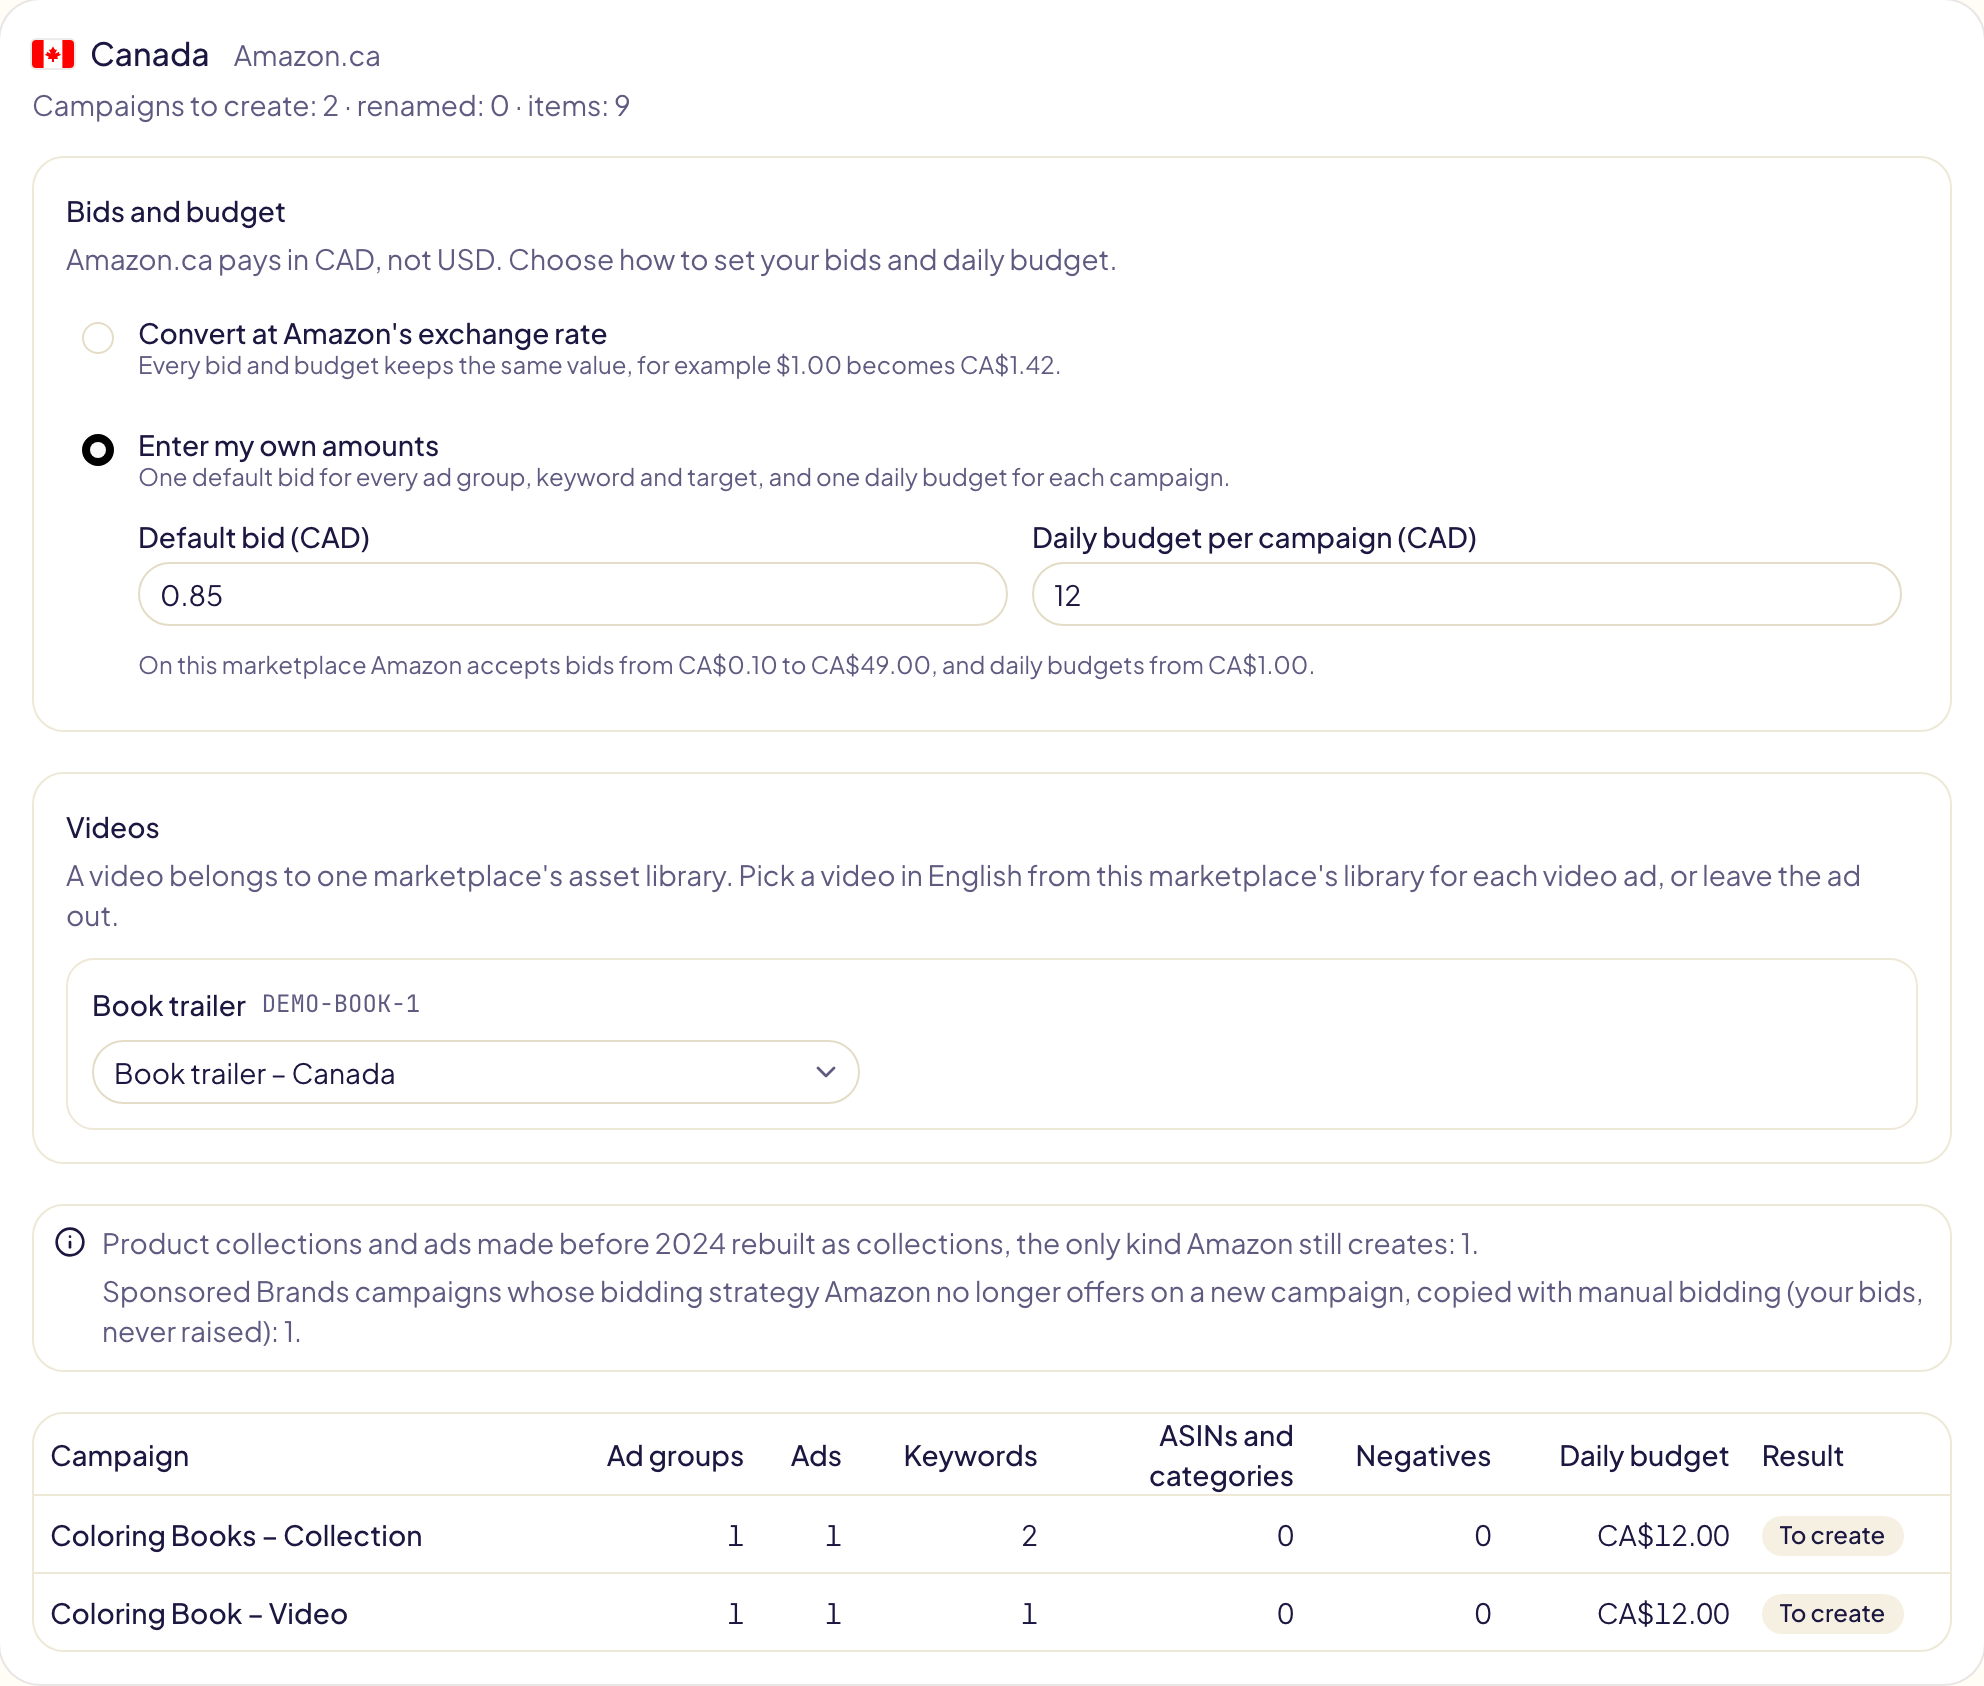
Task: Click CA$12.00 in Coloring Books – Collection row
Action: pos(1663,1535)
